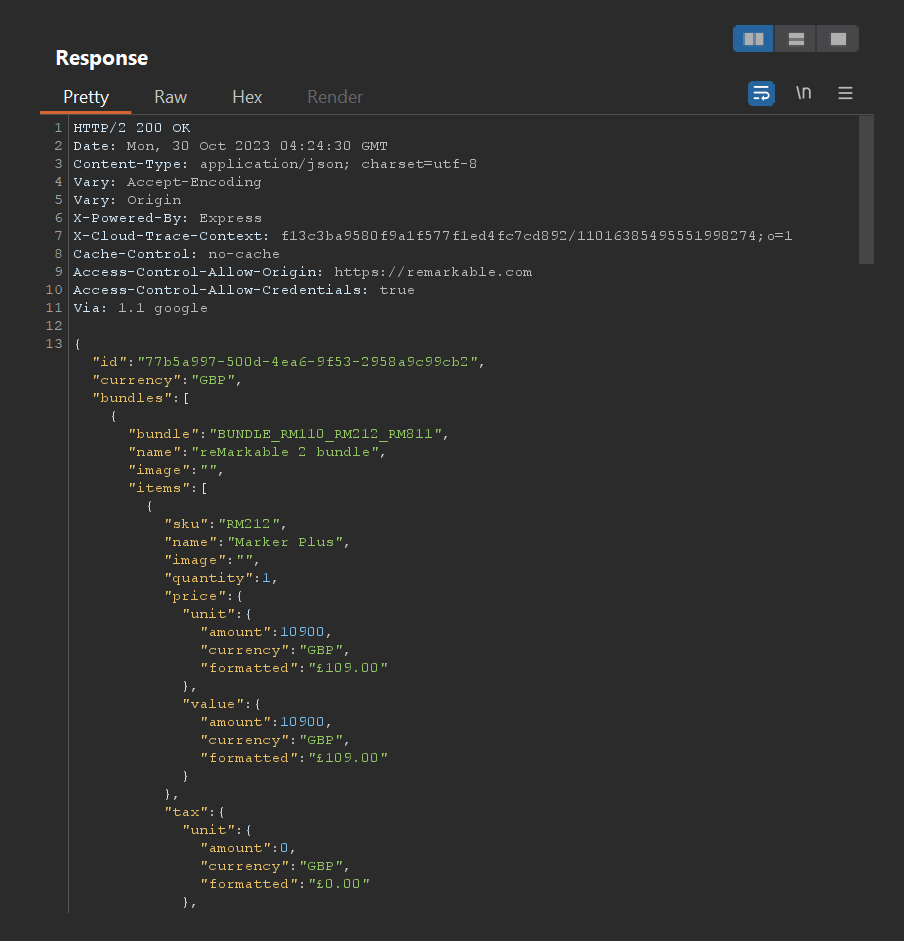The width and height of the screenshot is (904, 941).
Task: Click line number 1 in the gutter
Action: (x=58, y=128)
